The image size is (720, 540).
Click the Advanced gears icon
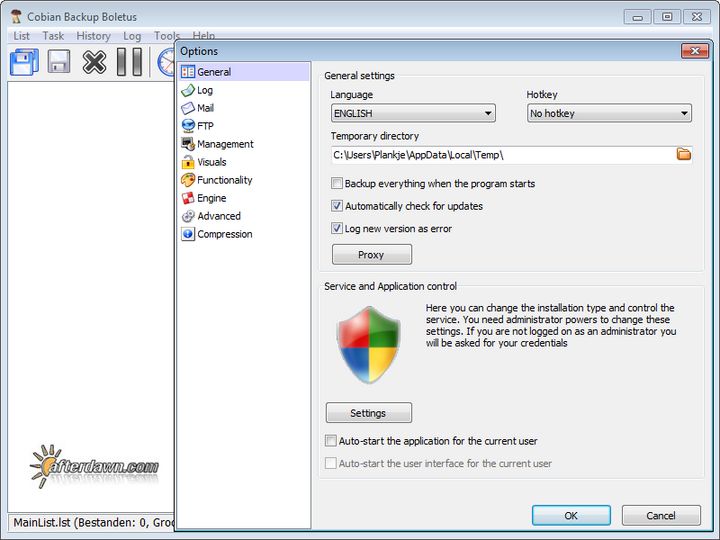point(188,216)
